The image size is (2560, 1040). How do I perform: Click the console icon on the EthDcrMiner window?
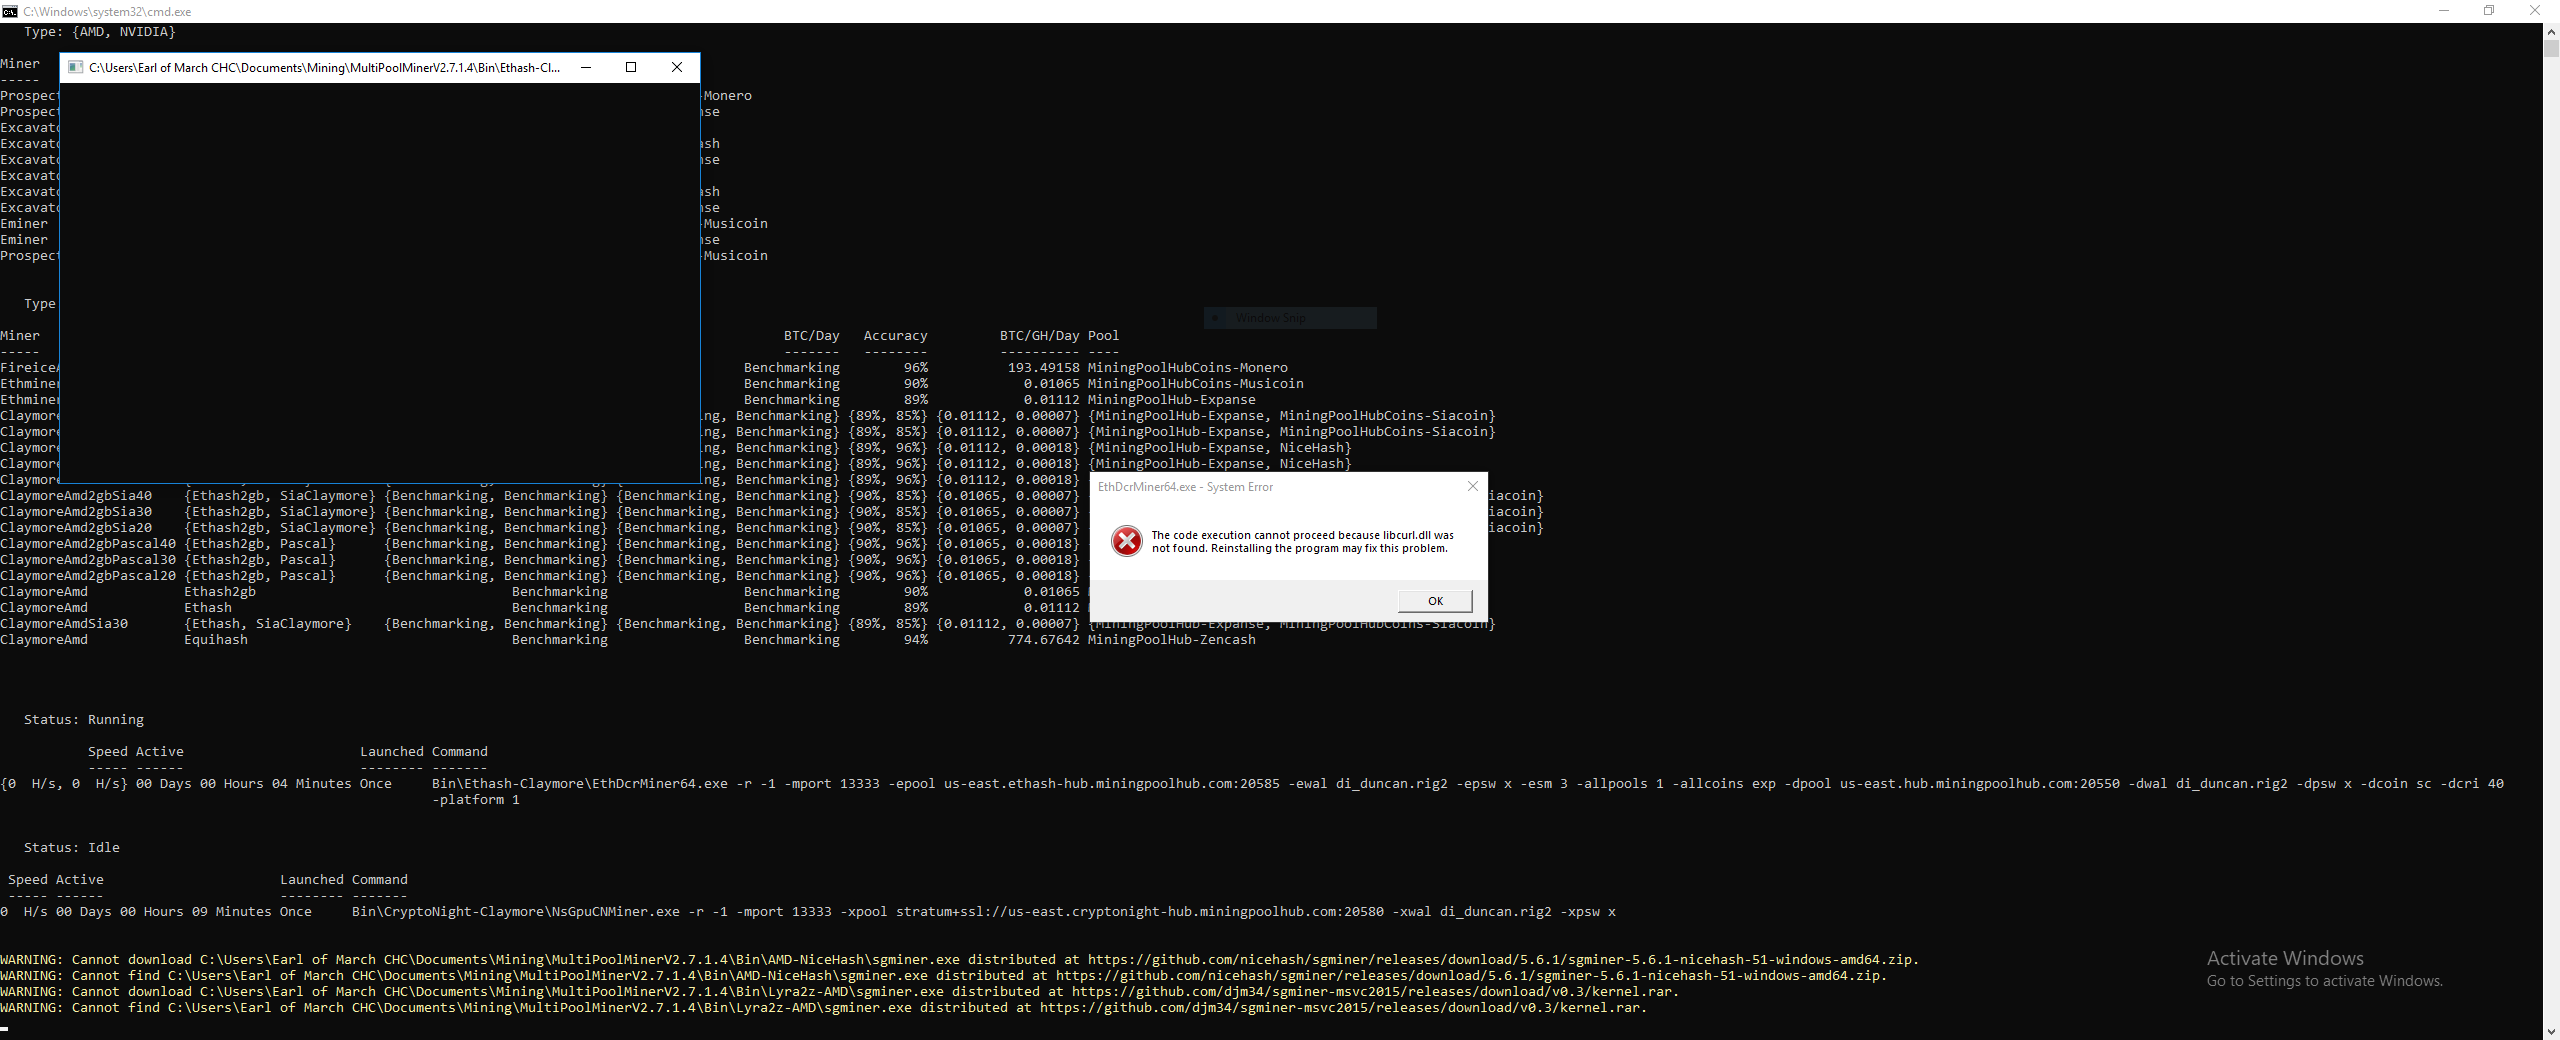tap(74, 67)
